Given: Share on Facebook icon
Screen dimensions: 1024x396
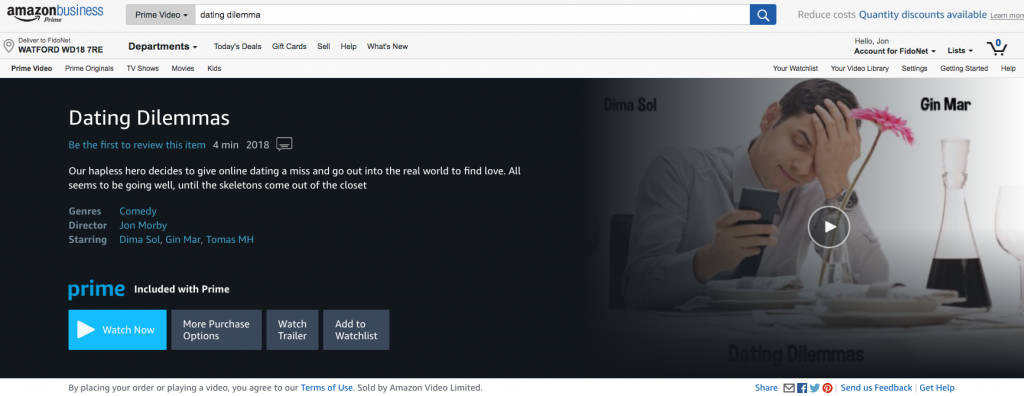Looking at the screenshot, I should (802, 388).
